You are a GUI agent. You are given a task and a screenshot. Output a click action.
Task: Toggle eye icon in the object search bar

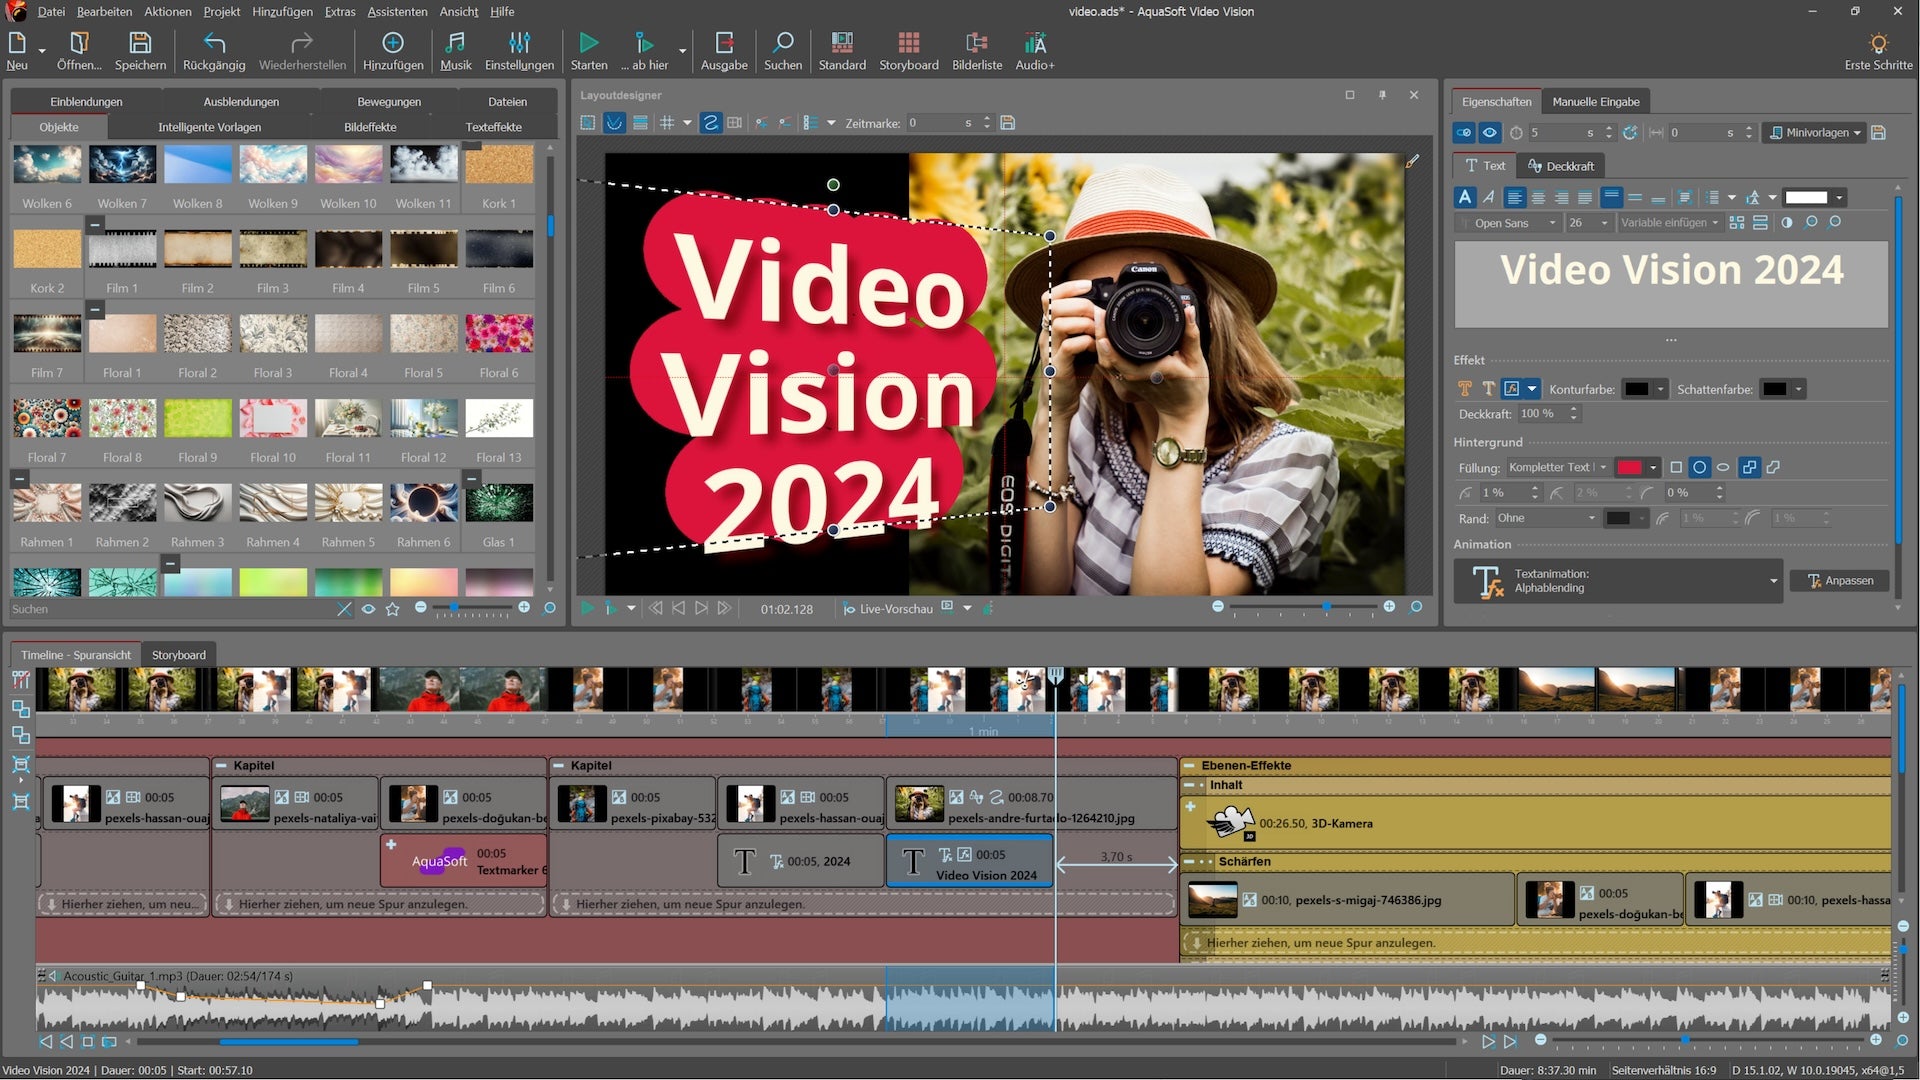368,608
